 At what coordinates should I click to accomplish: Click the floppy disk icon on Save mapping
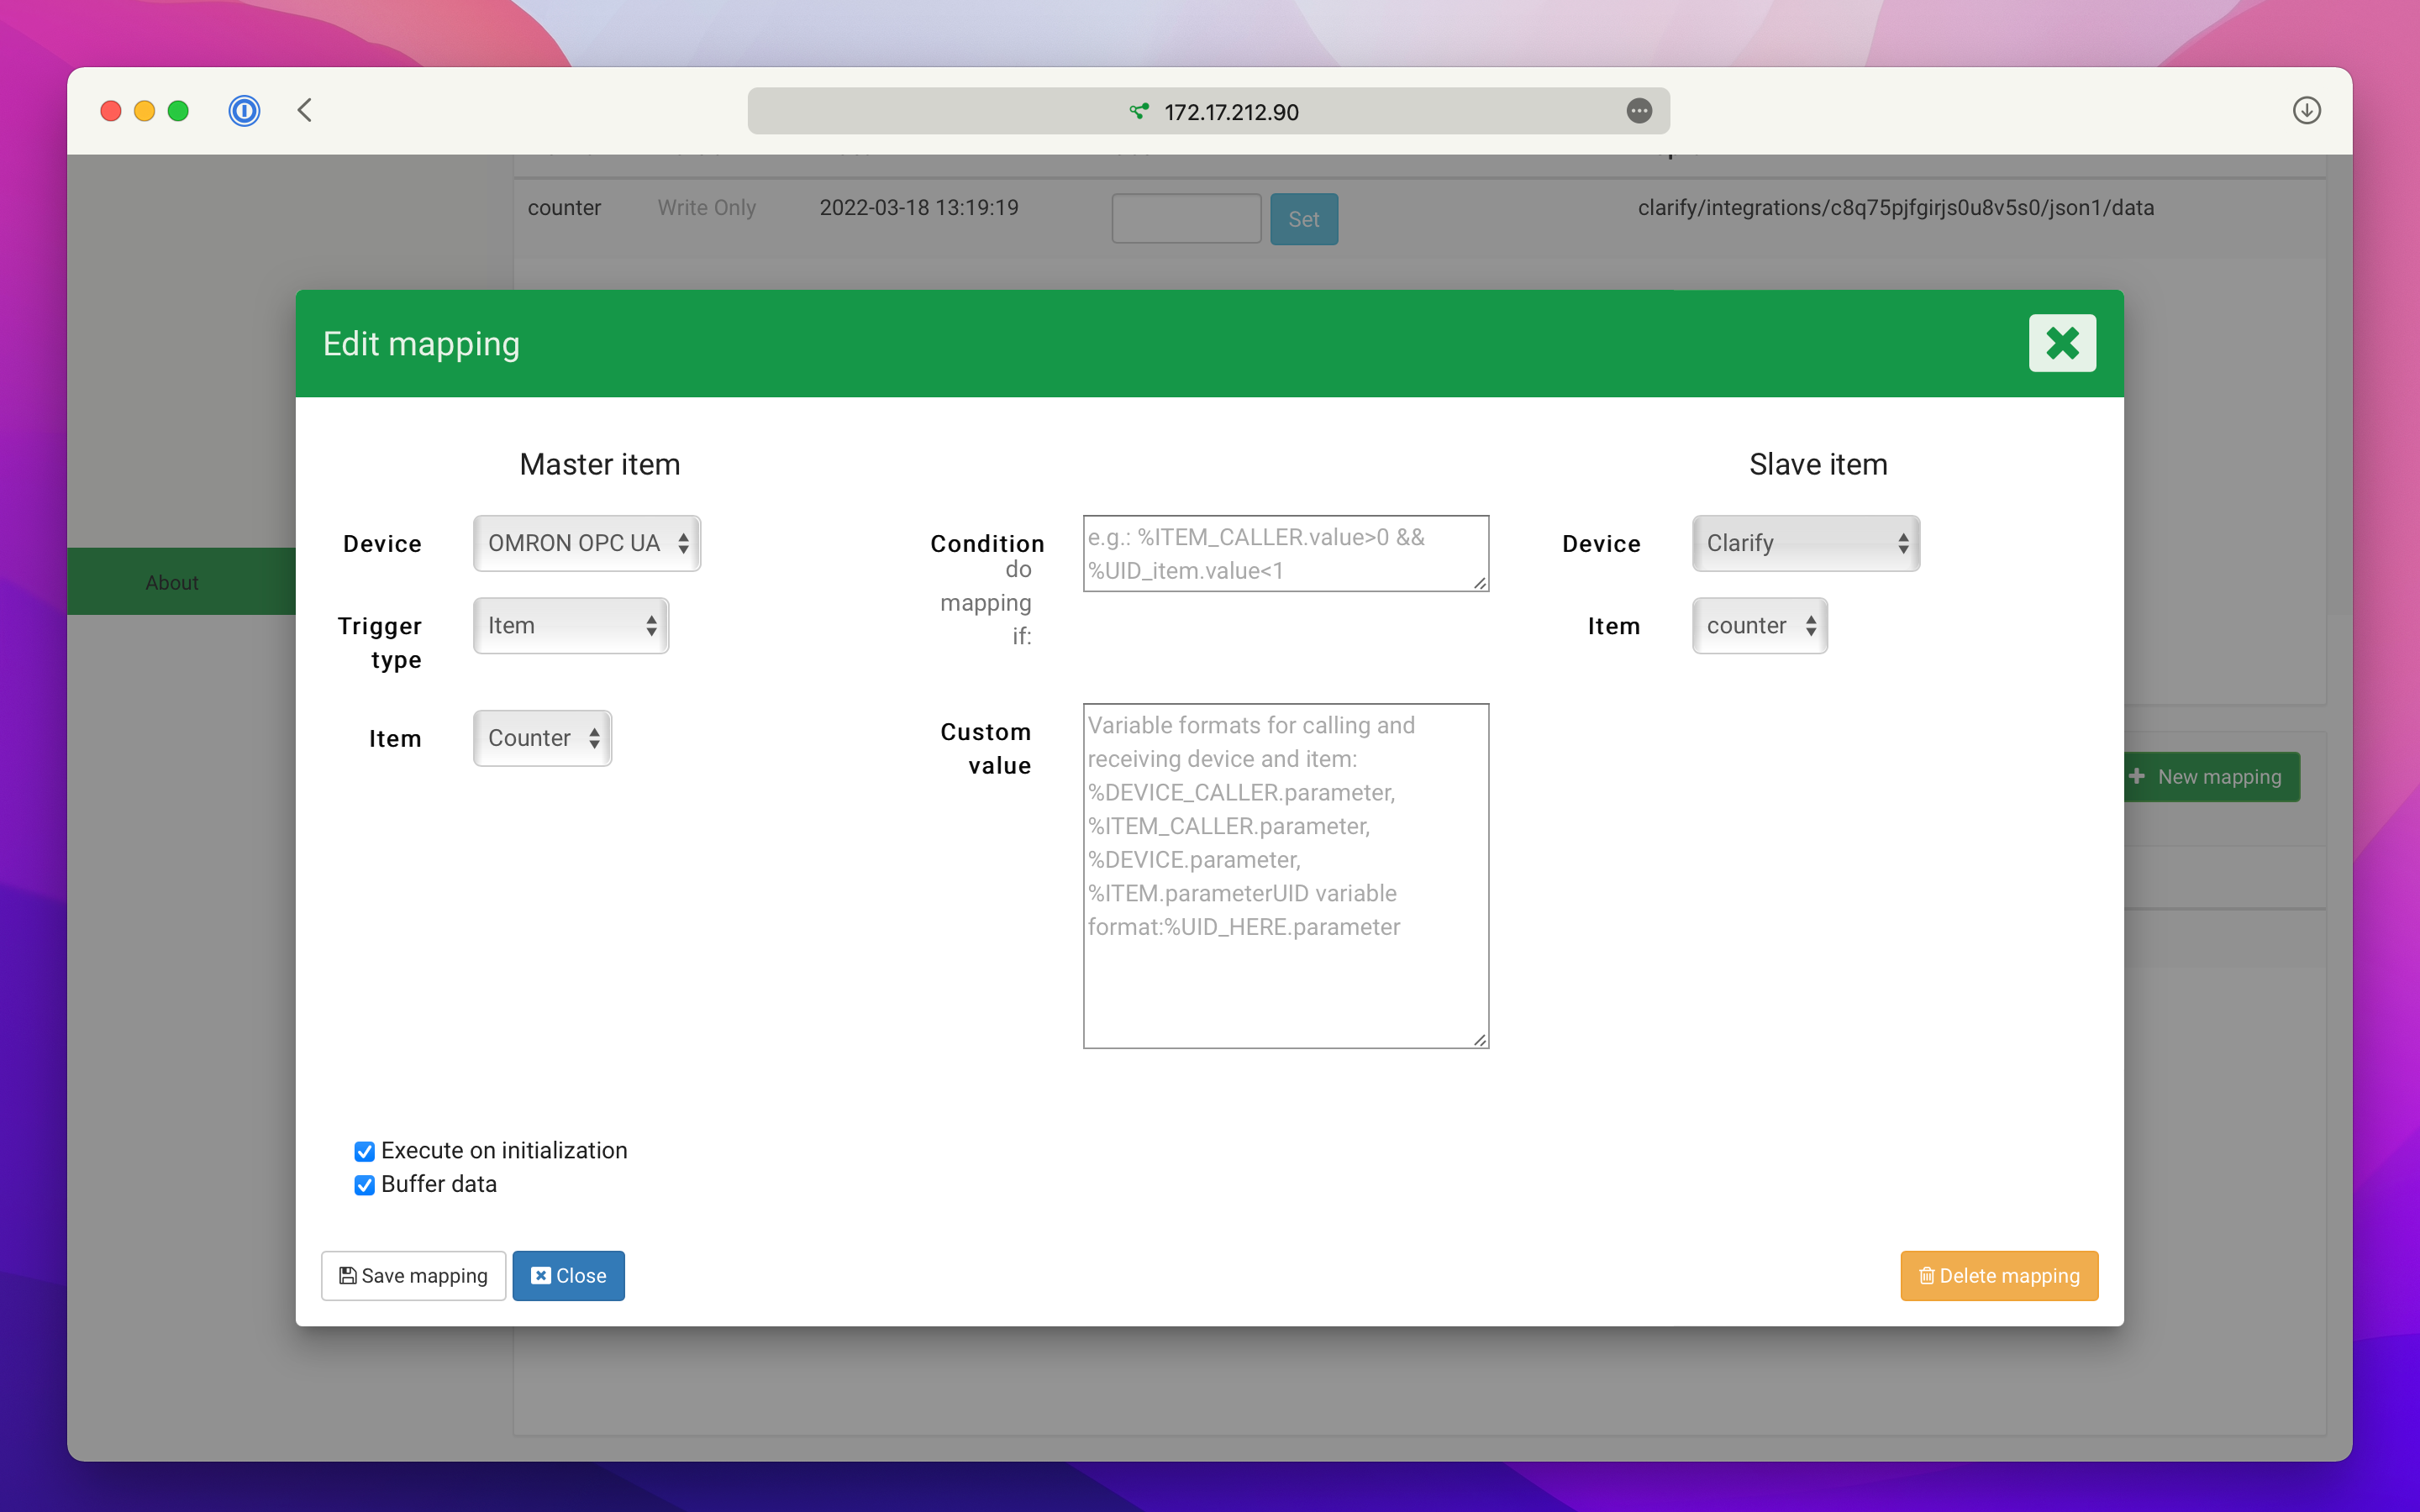(x=347, y=1275)
